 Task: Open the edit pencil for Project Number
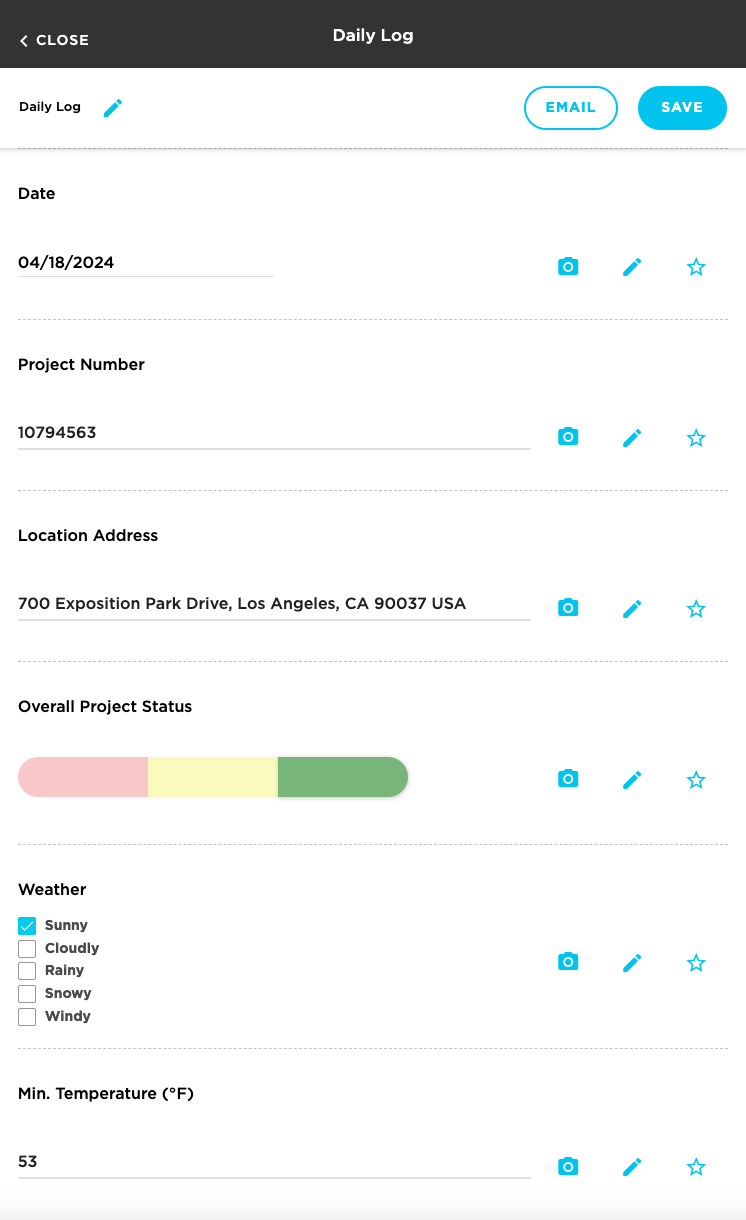632,437
